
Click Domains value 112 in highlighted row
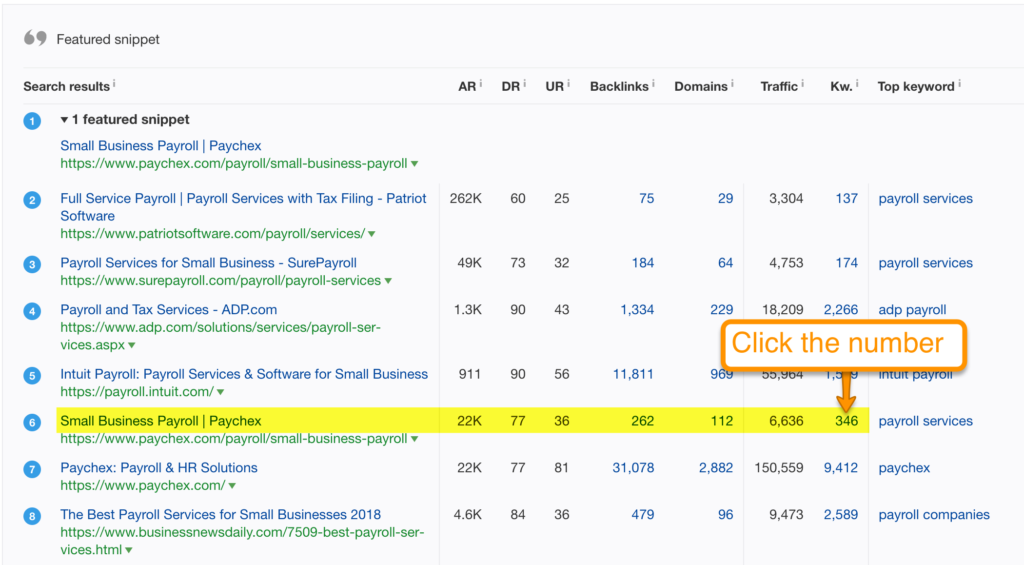[x=722, y=421]
